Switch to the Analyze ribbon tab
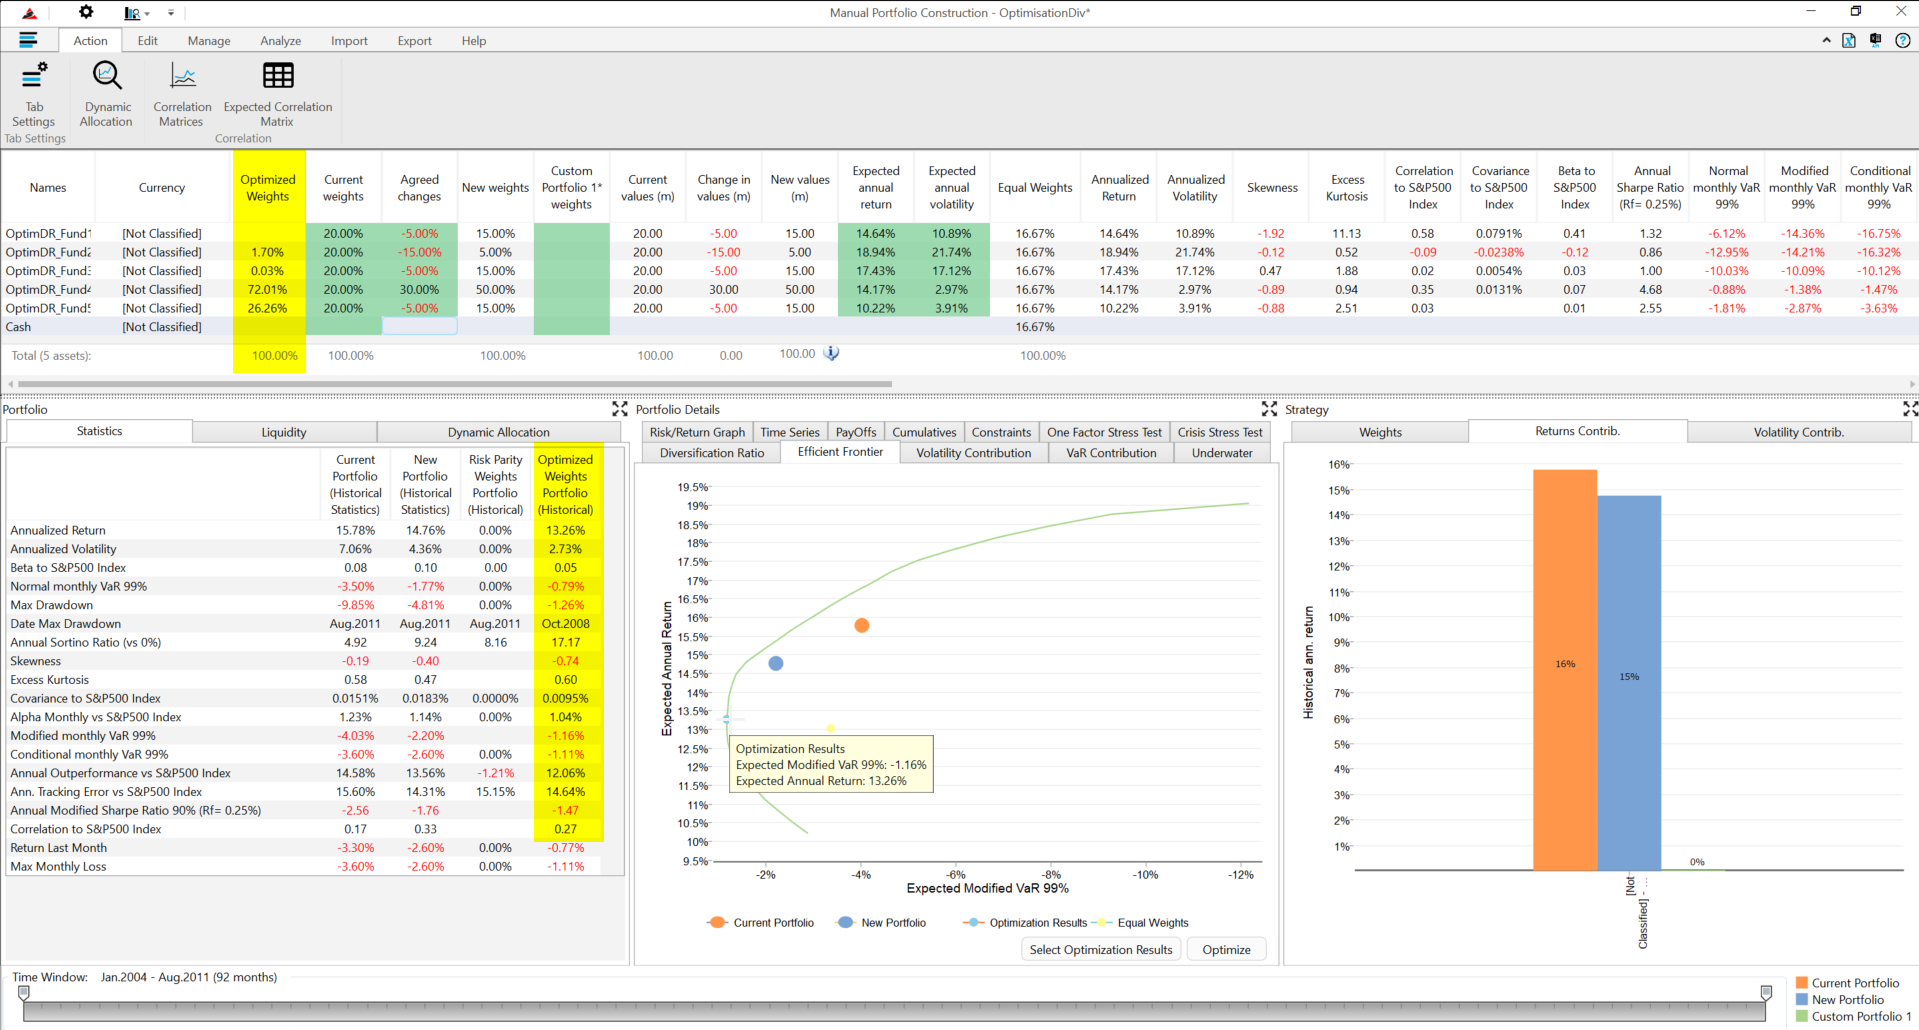The width and height of the screenshot is (1919, 1030). pos(280,41)
